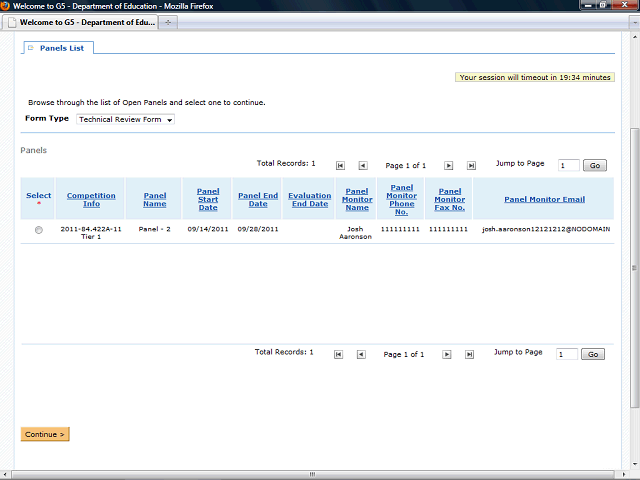Click the bottom next page arrow icon
This screenshot has width=640, height=480.
[x=448, y=355]
